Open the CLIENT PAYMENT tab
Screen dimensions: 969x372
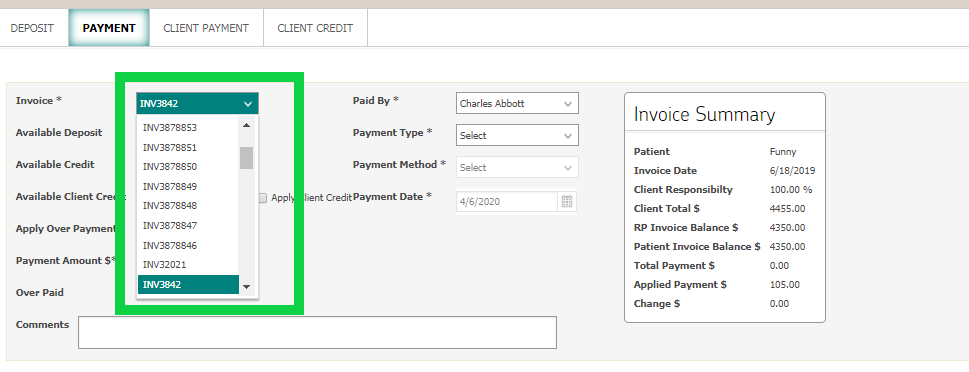206,28
